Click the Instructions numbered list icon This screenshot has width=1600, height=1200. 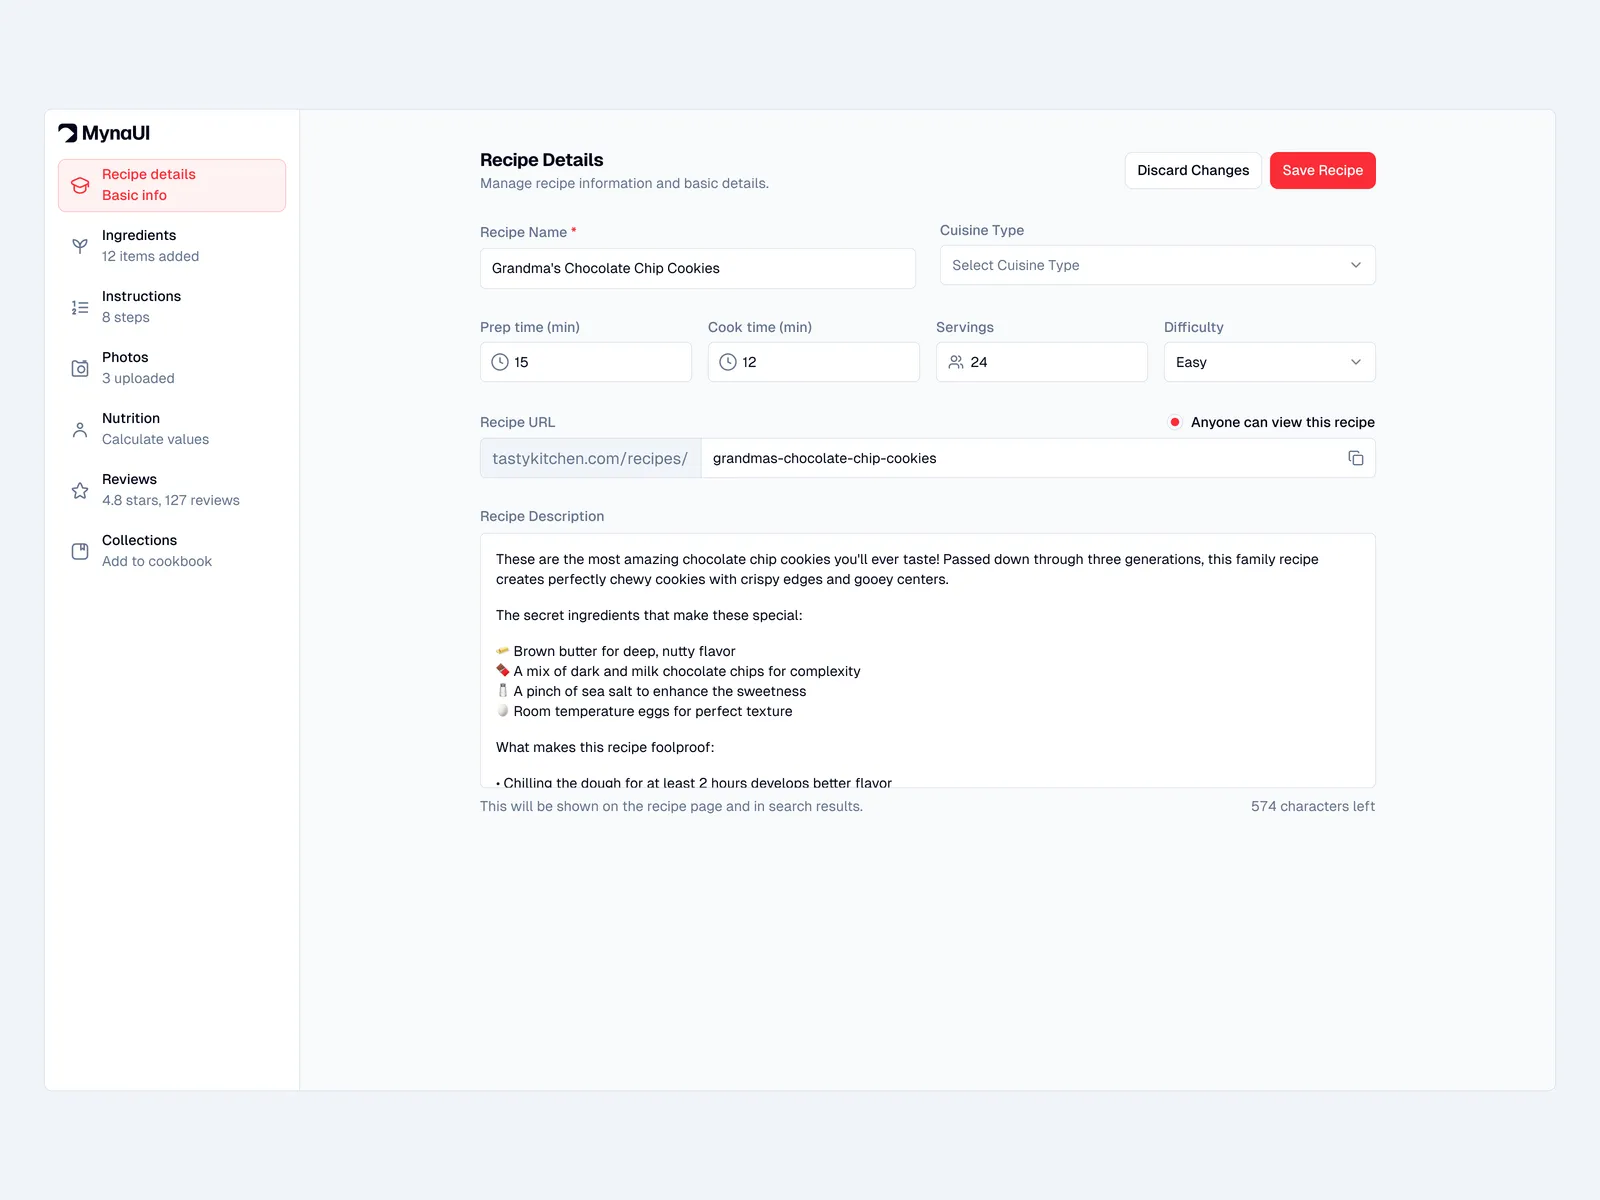80,307
